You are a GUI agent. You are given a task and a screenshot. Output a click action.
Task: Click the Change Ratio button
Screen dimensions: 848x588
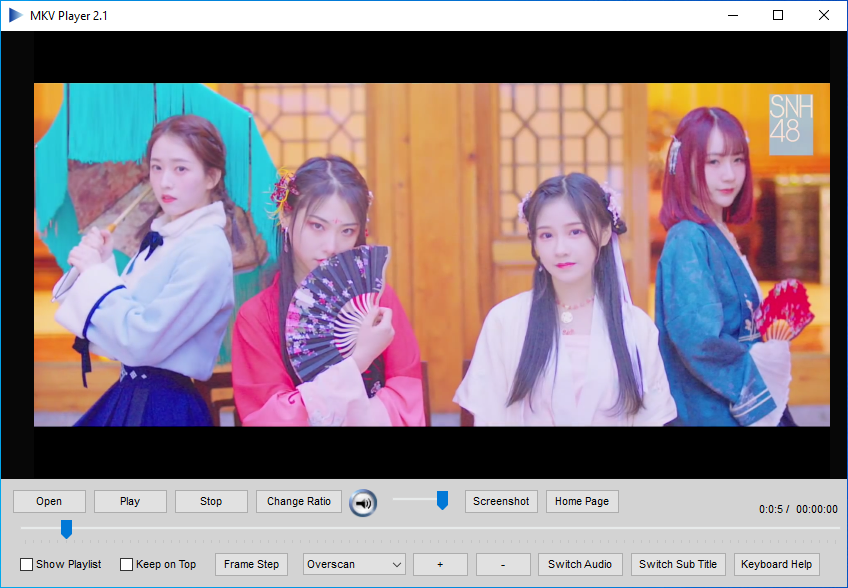click(299, 502)
